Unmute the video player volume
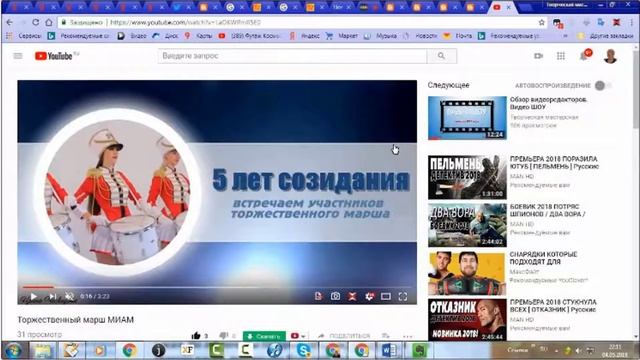 [x=70, y=296]
